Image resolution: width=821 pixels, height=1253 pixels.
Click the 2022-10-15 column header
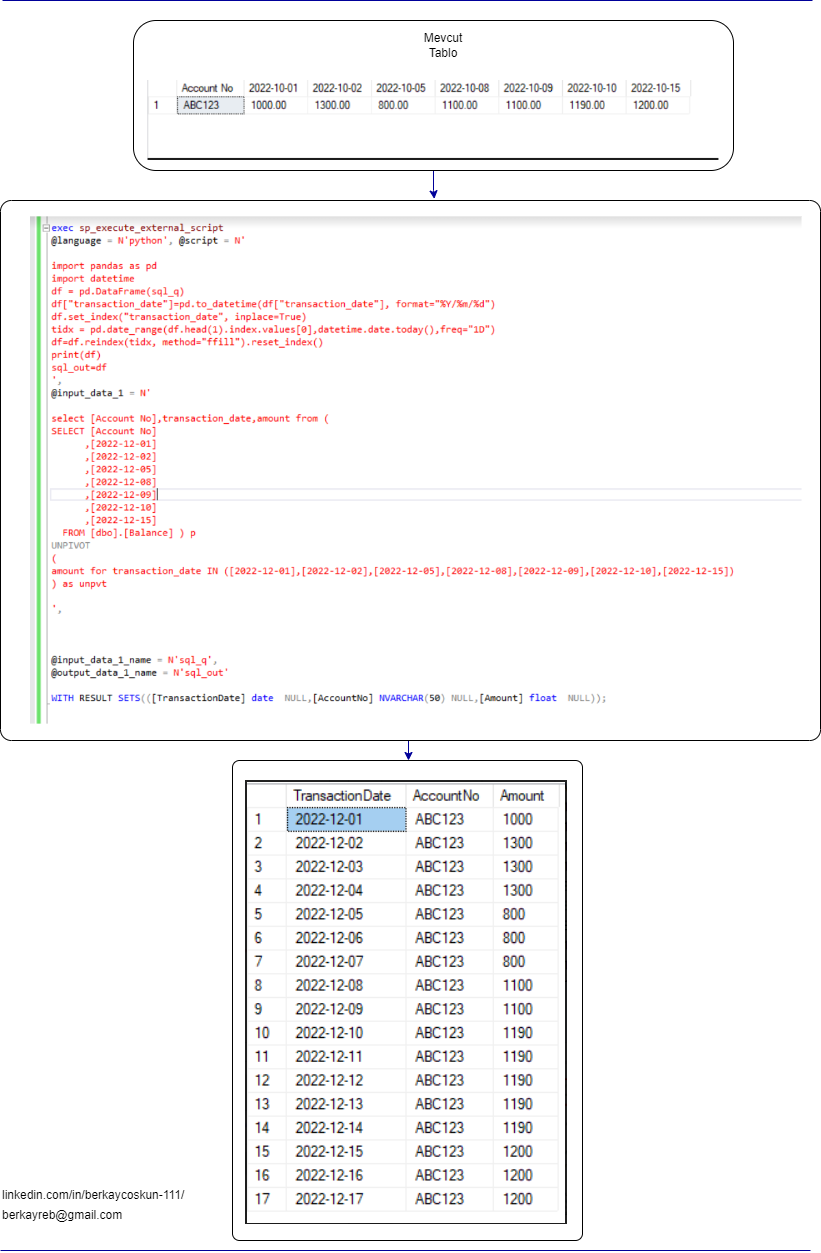(x=656, y=85)
